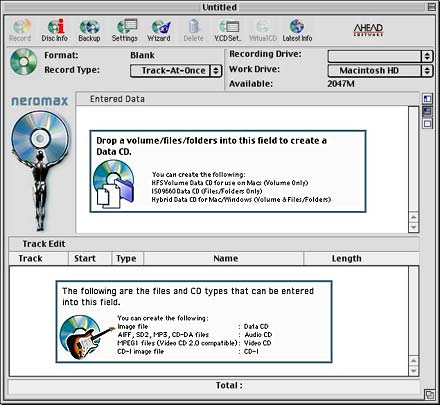This screenshot has width=440, height=405.
Task: Click the Record toolbar icon
Action: [20, 30]
